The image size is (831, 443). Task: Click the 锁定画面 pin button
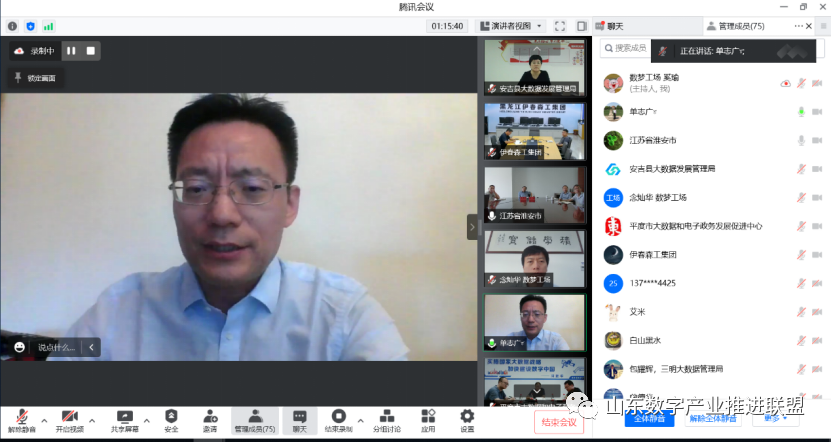(35, 77)
